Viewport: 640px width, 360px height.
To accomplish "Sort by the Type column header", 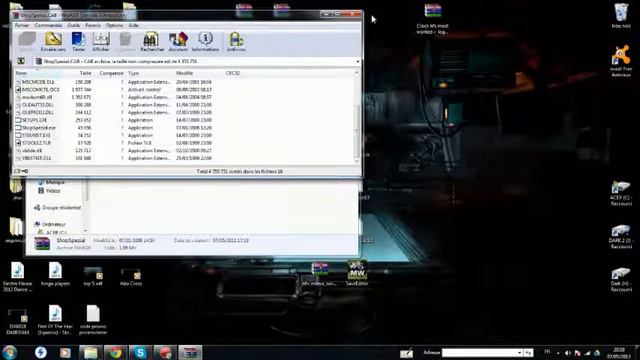I will coord(133,73).
